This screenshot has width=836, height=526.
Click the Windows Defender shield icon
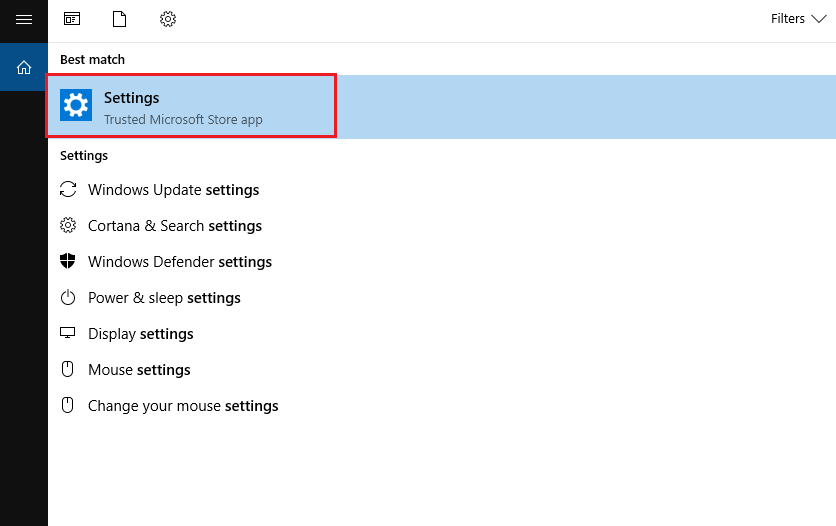(x=68, y=261)
